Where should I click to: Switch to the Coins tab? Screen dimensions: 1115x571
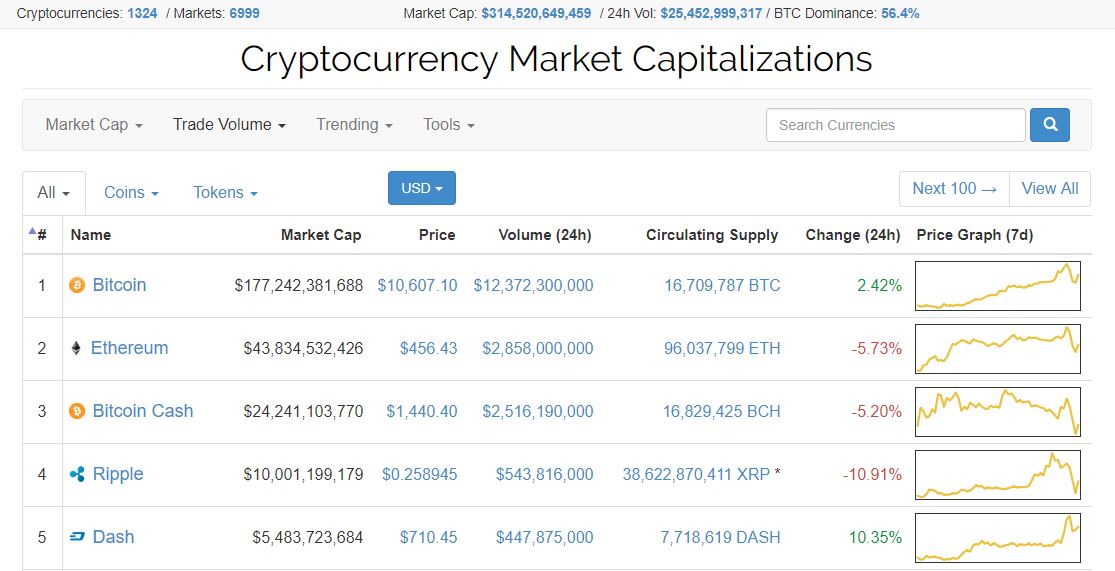point(131,193)
